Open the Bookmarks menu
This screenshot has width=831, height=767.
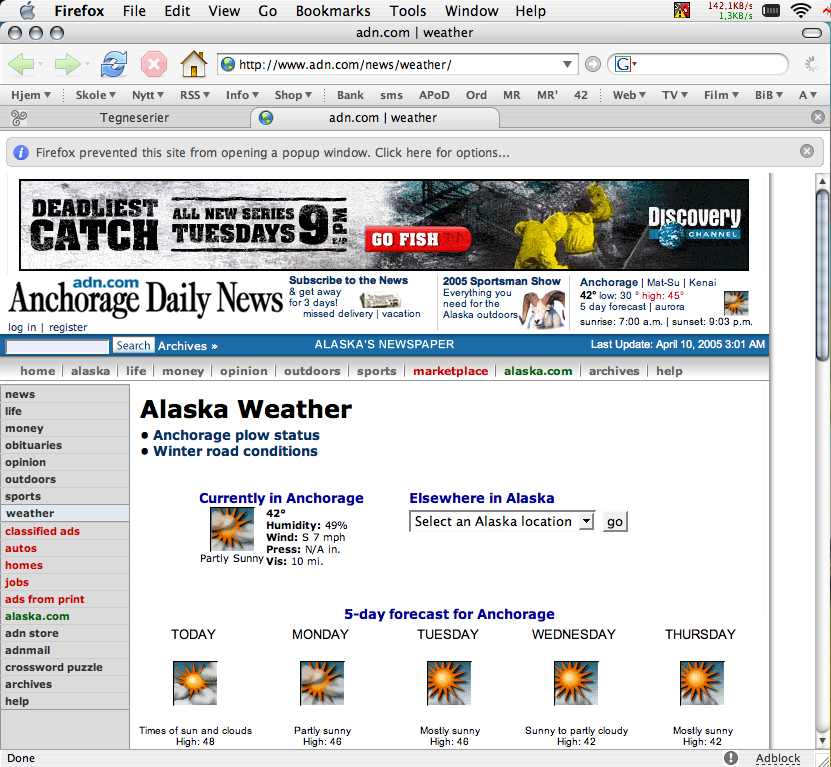point(333,11)
